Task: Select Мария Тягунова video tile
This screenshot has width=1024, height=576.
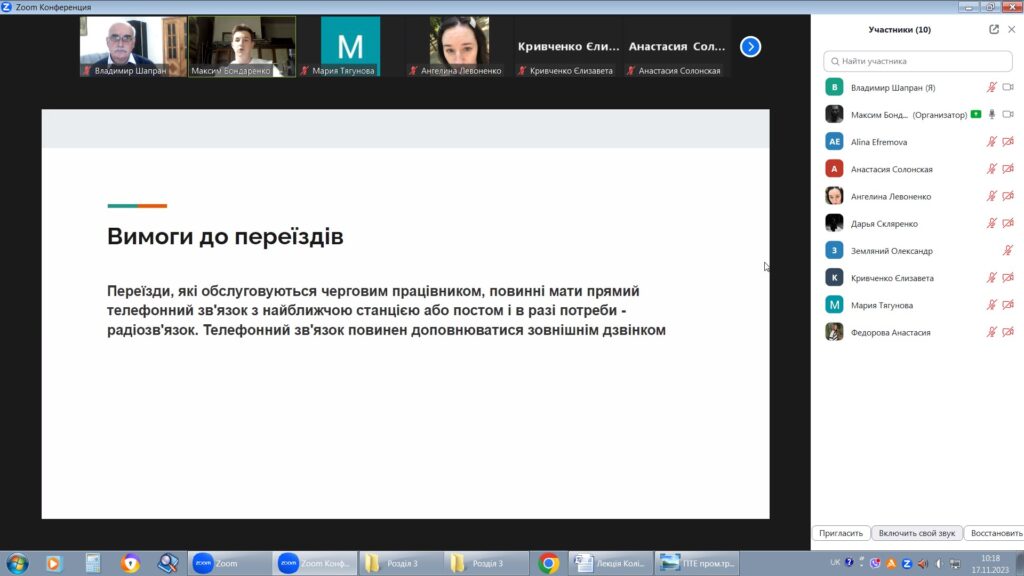Action: 350,46
